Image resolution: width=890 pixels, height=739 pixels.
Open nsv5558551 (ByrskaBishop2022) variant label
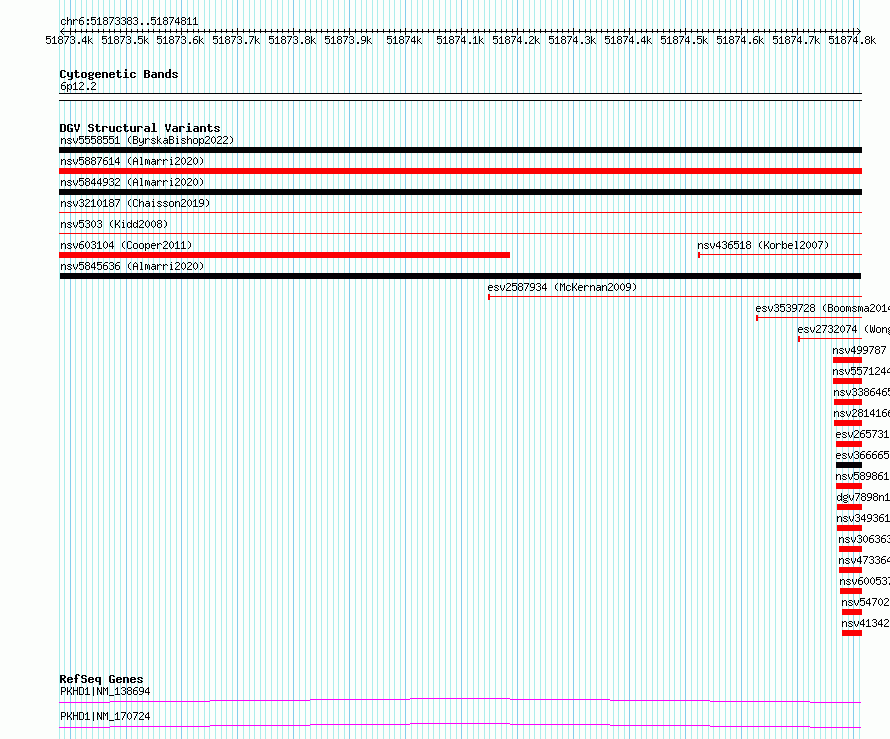click(x=147, y=140)
